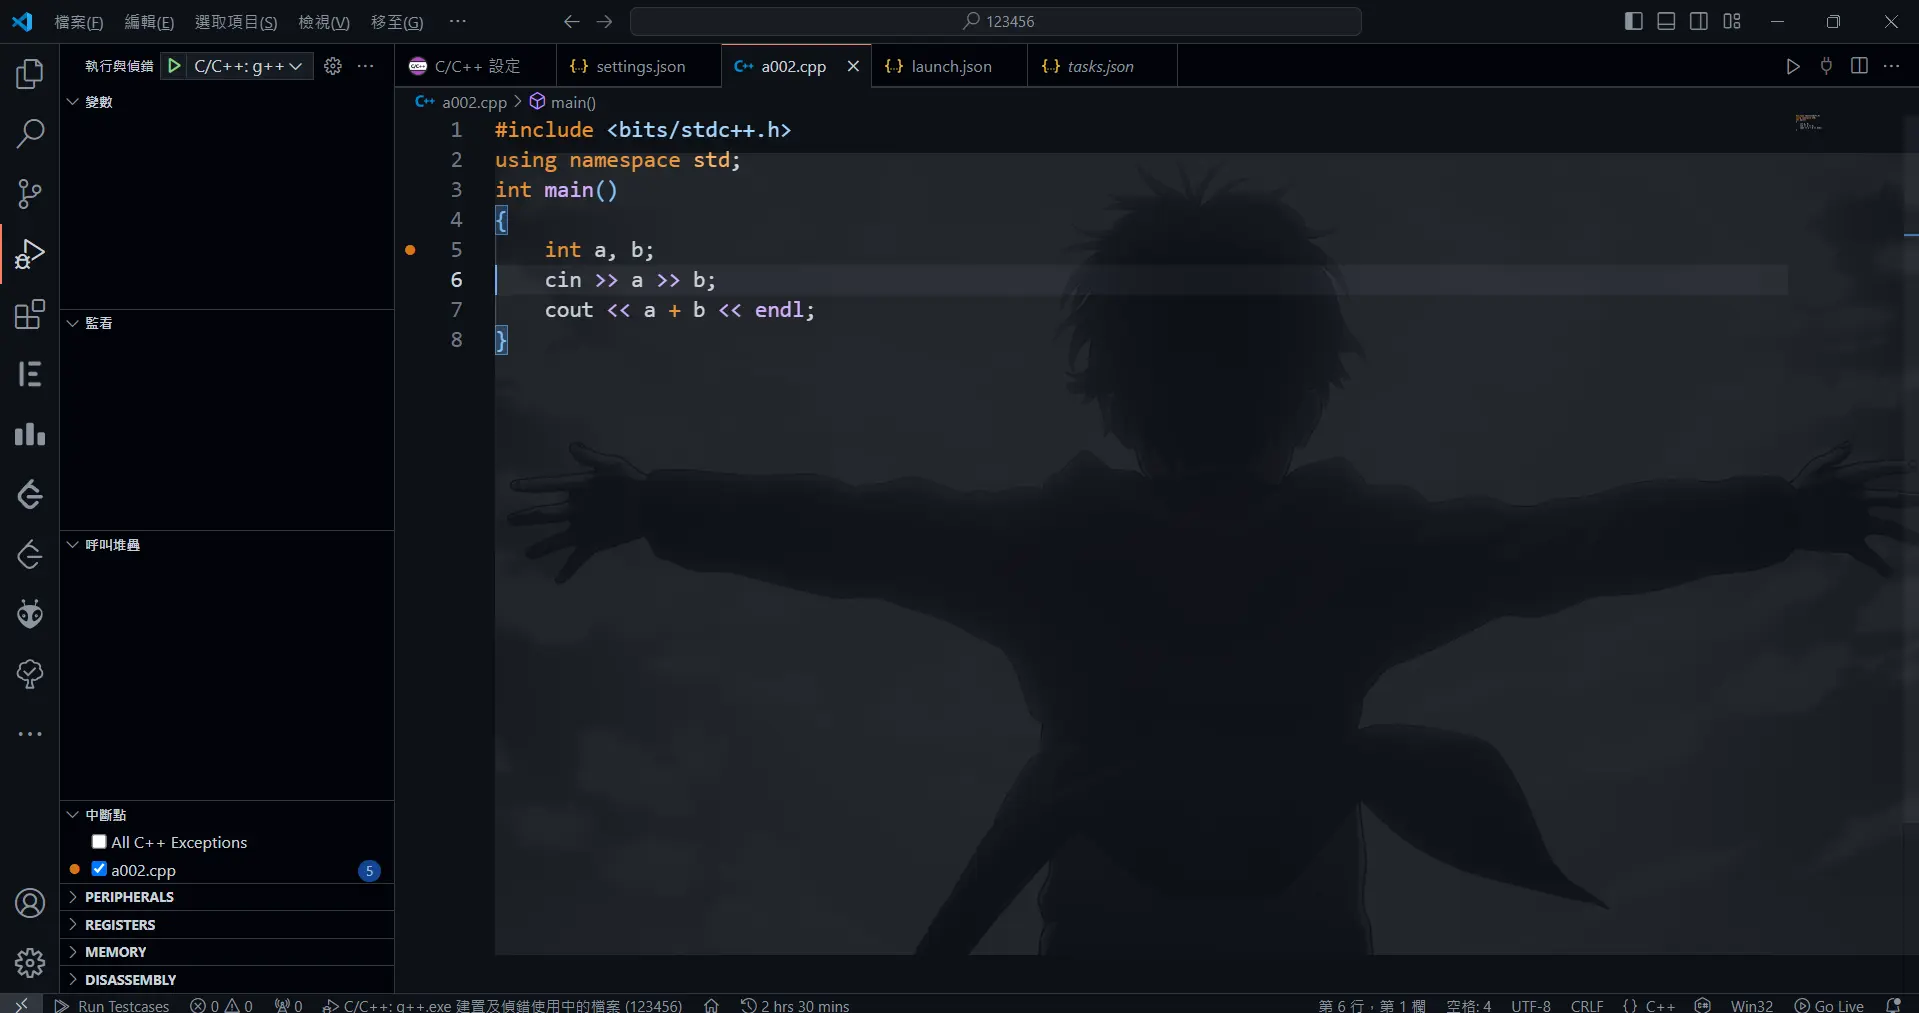Remove the breakpoint dot on line 5
1919x1013 pixels.
(410, 250)
